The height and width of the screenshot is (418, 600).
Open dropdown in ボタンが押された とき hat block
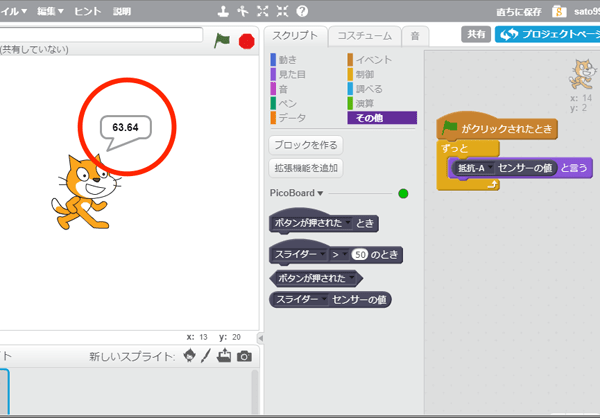tap(348, 222)
